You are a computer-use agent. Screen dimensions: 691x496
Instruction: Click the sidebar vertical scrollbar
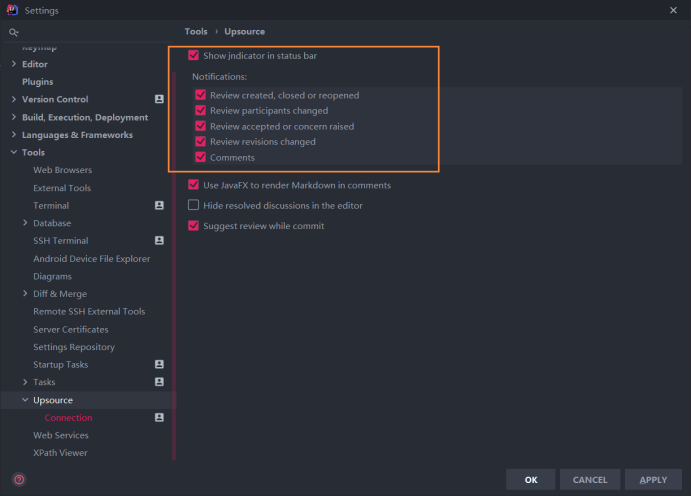174,267
